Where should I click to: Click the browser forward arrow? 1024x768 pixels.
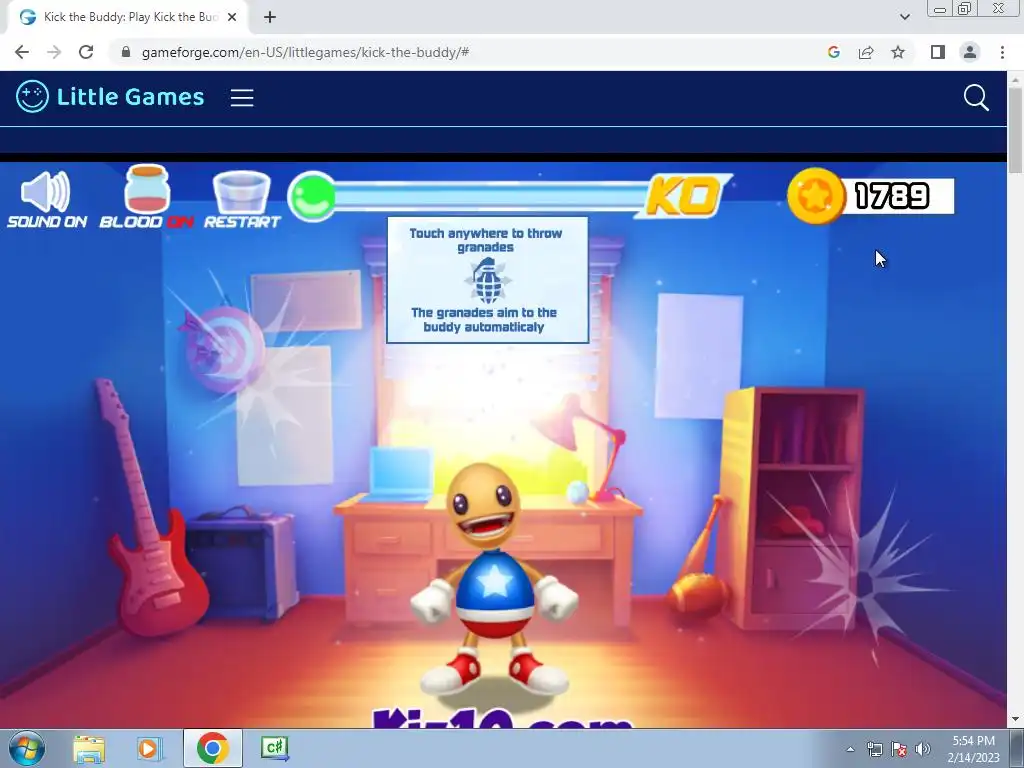[x=54, y=52]
